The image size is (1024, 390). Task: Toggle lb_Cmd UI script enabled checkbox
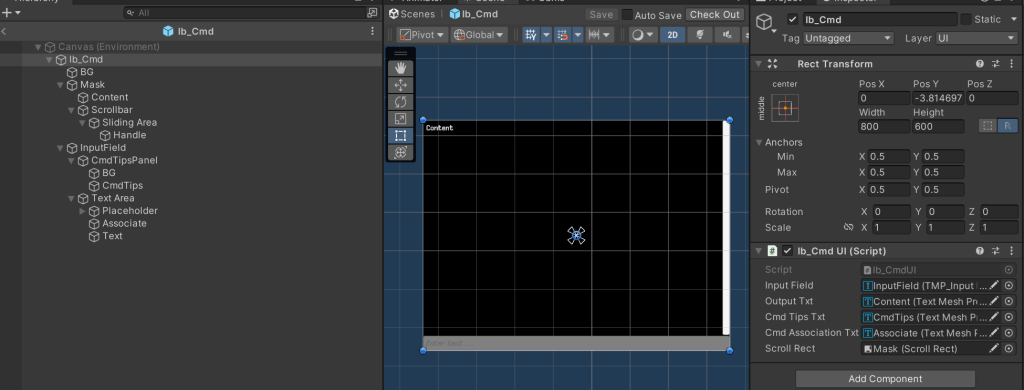788,251
